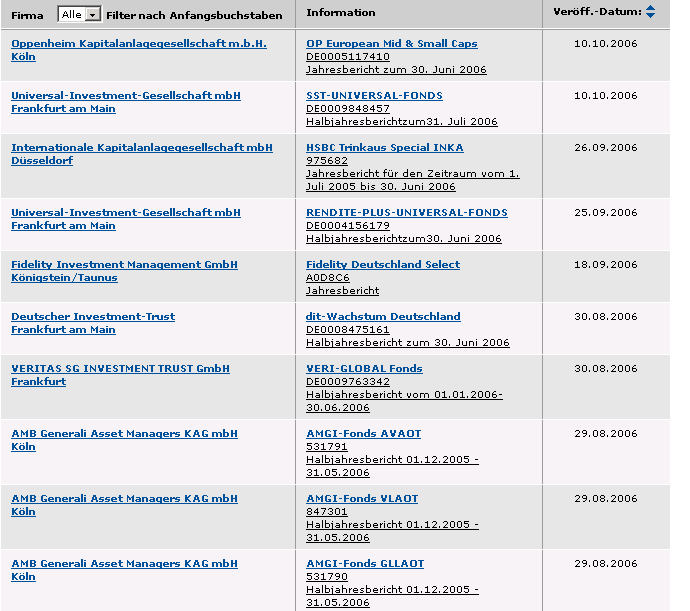Screen dimensions: 690x611
Task: Click ISIN DE0009763342
Action: [x=348, y=382]
